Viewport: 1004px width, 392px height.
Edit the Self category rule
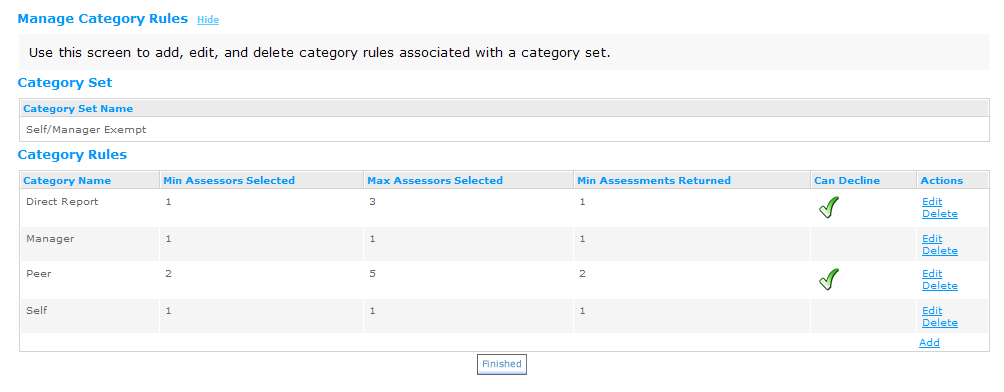932,311
